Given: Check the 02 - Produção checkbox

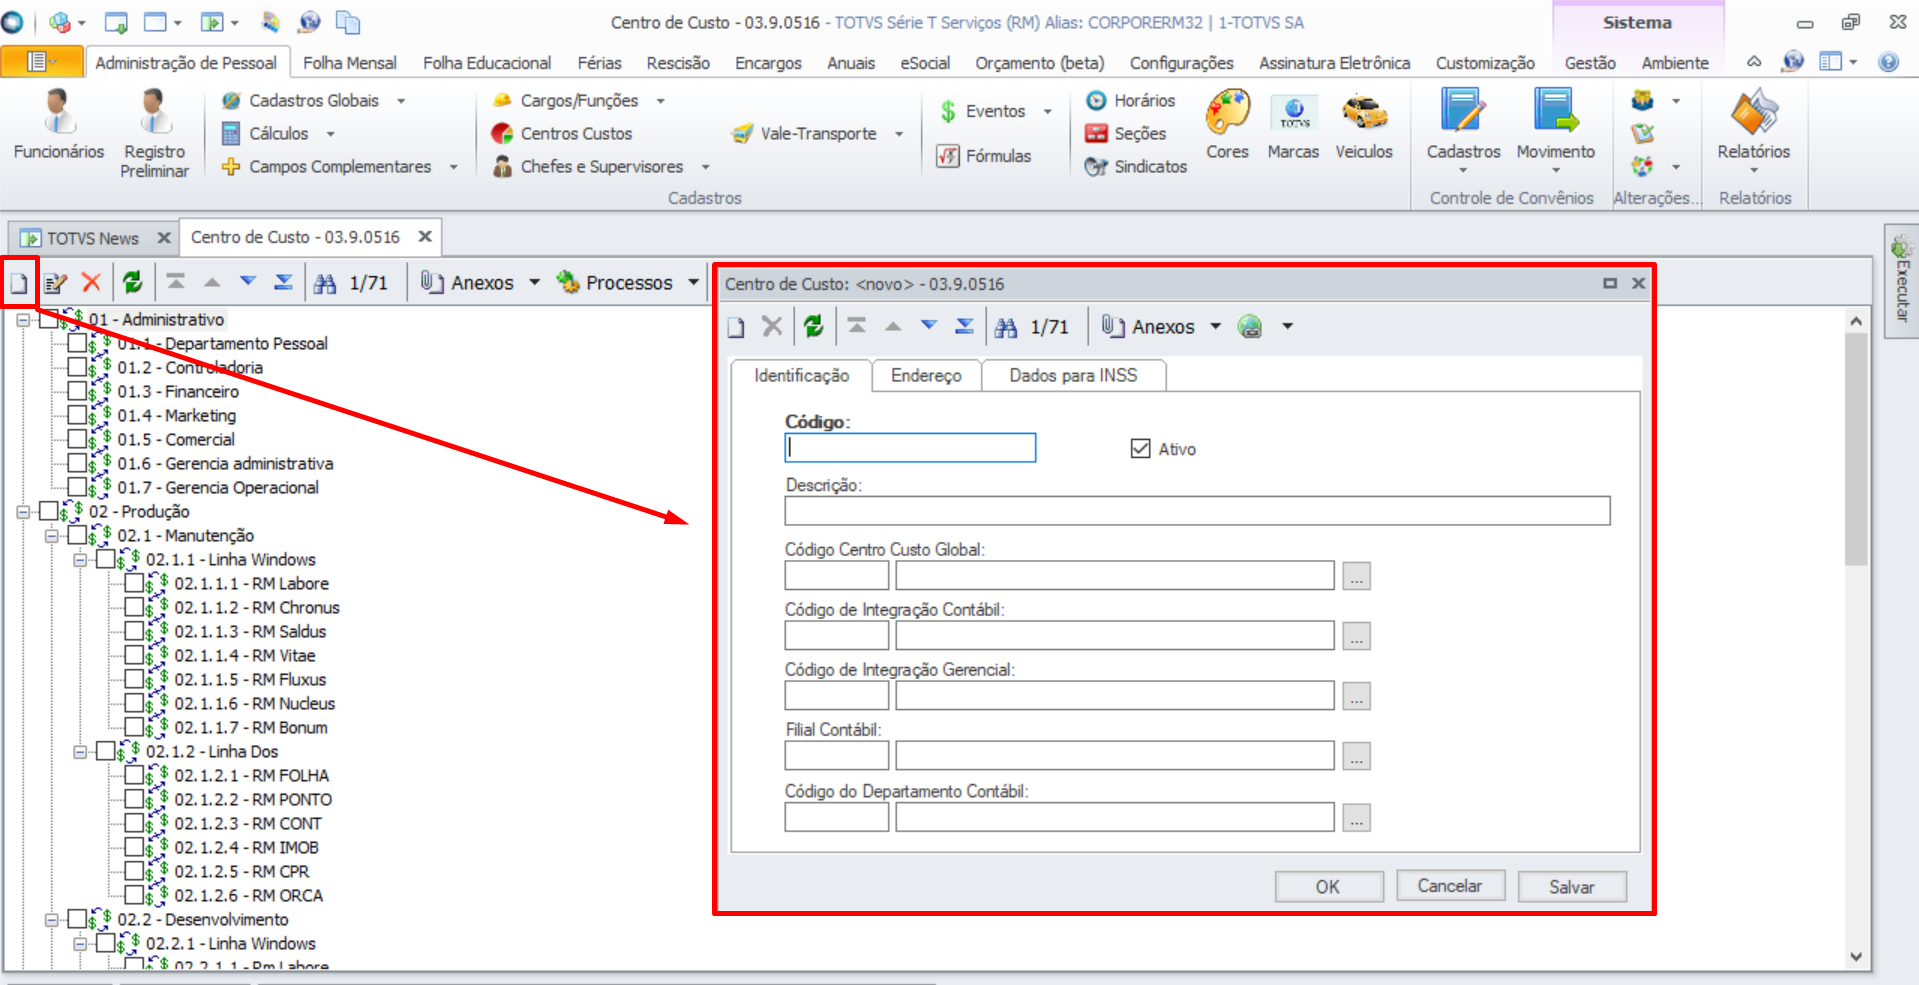Looking at the screenshot, I should click(48, 511).
